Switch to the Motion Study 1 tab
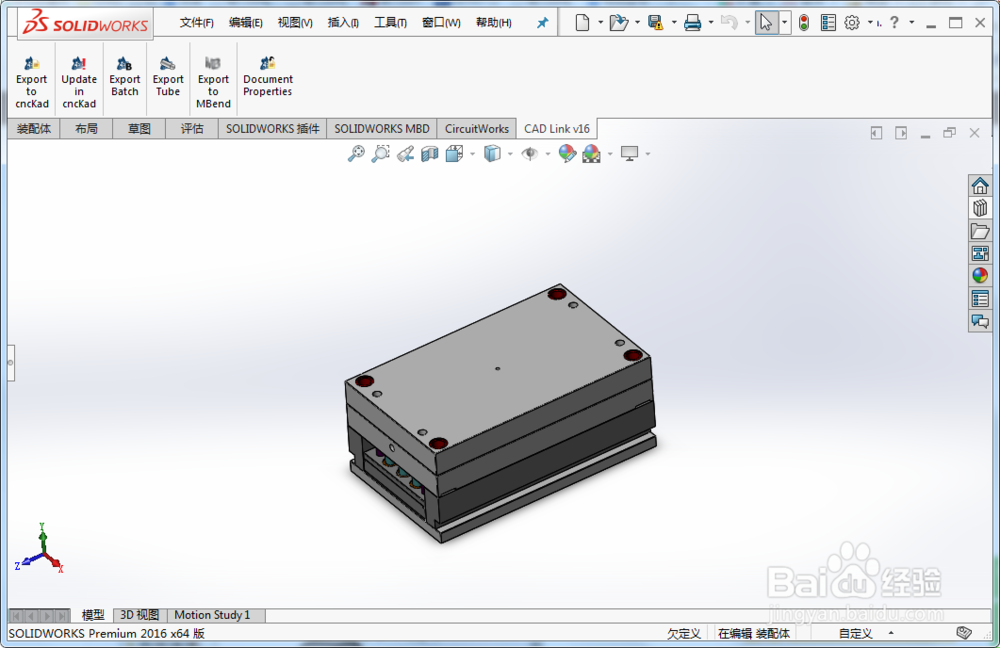This screenshot has width=1000, height=648. [212, 615]
